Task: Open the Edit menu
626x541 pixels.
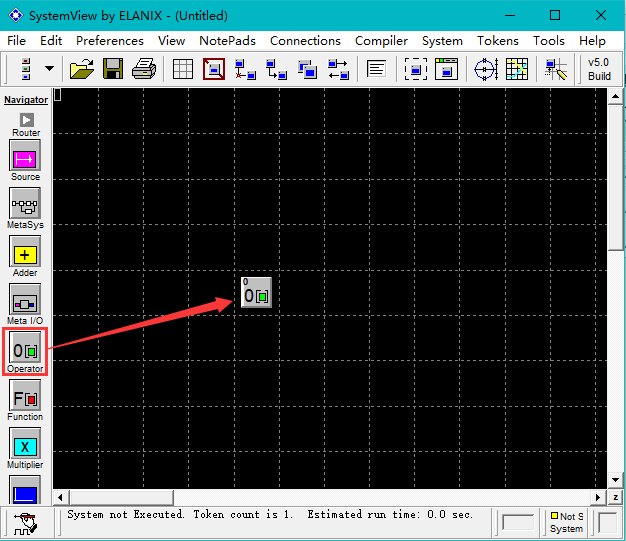Action: click(51, 41)
